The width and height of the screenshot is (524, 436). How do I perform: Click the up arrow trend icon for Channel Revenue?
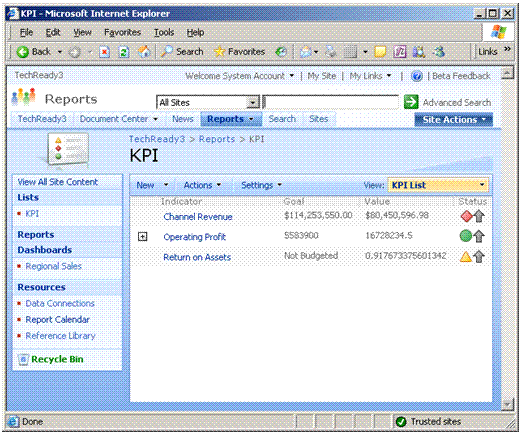(479, 216)
